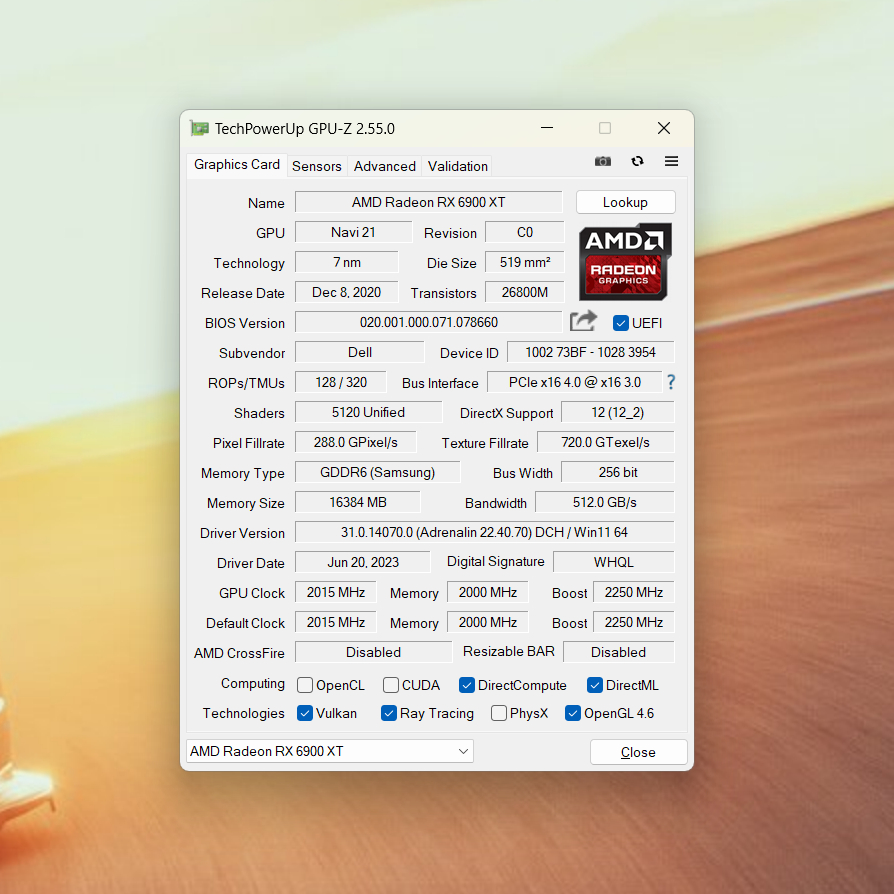Viewport: 894px width, 894px height.
Task: Click the Close button at bottom
Action: (x=638, y=752)
